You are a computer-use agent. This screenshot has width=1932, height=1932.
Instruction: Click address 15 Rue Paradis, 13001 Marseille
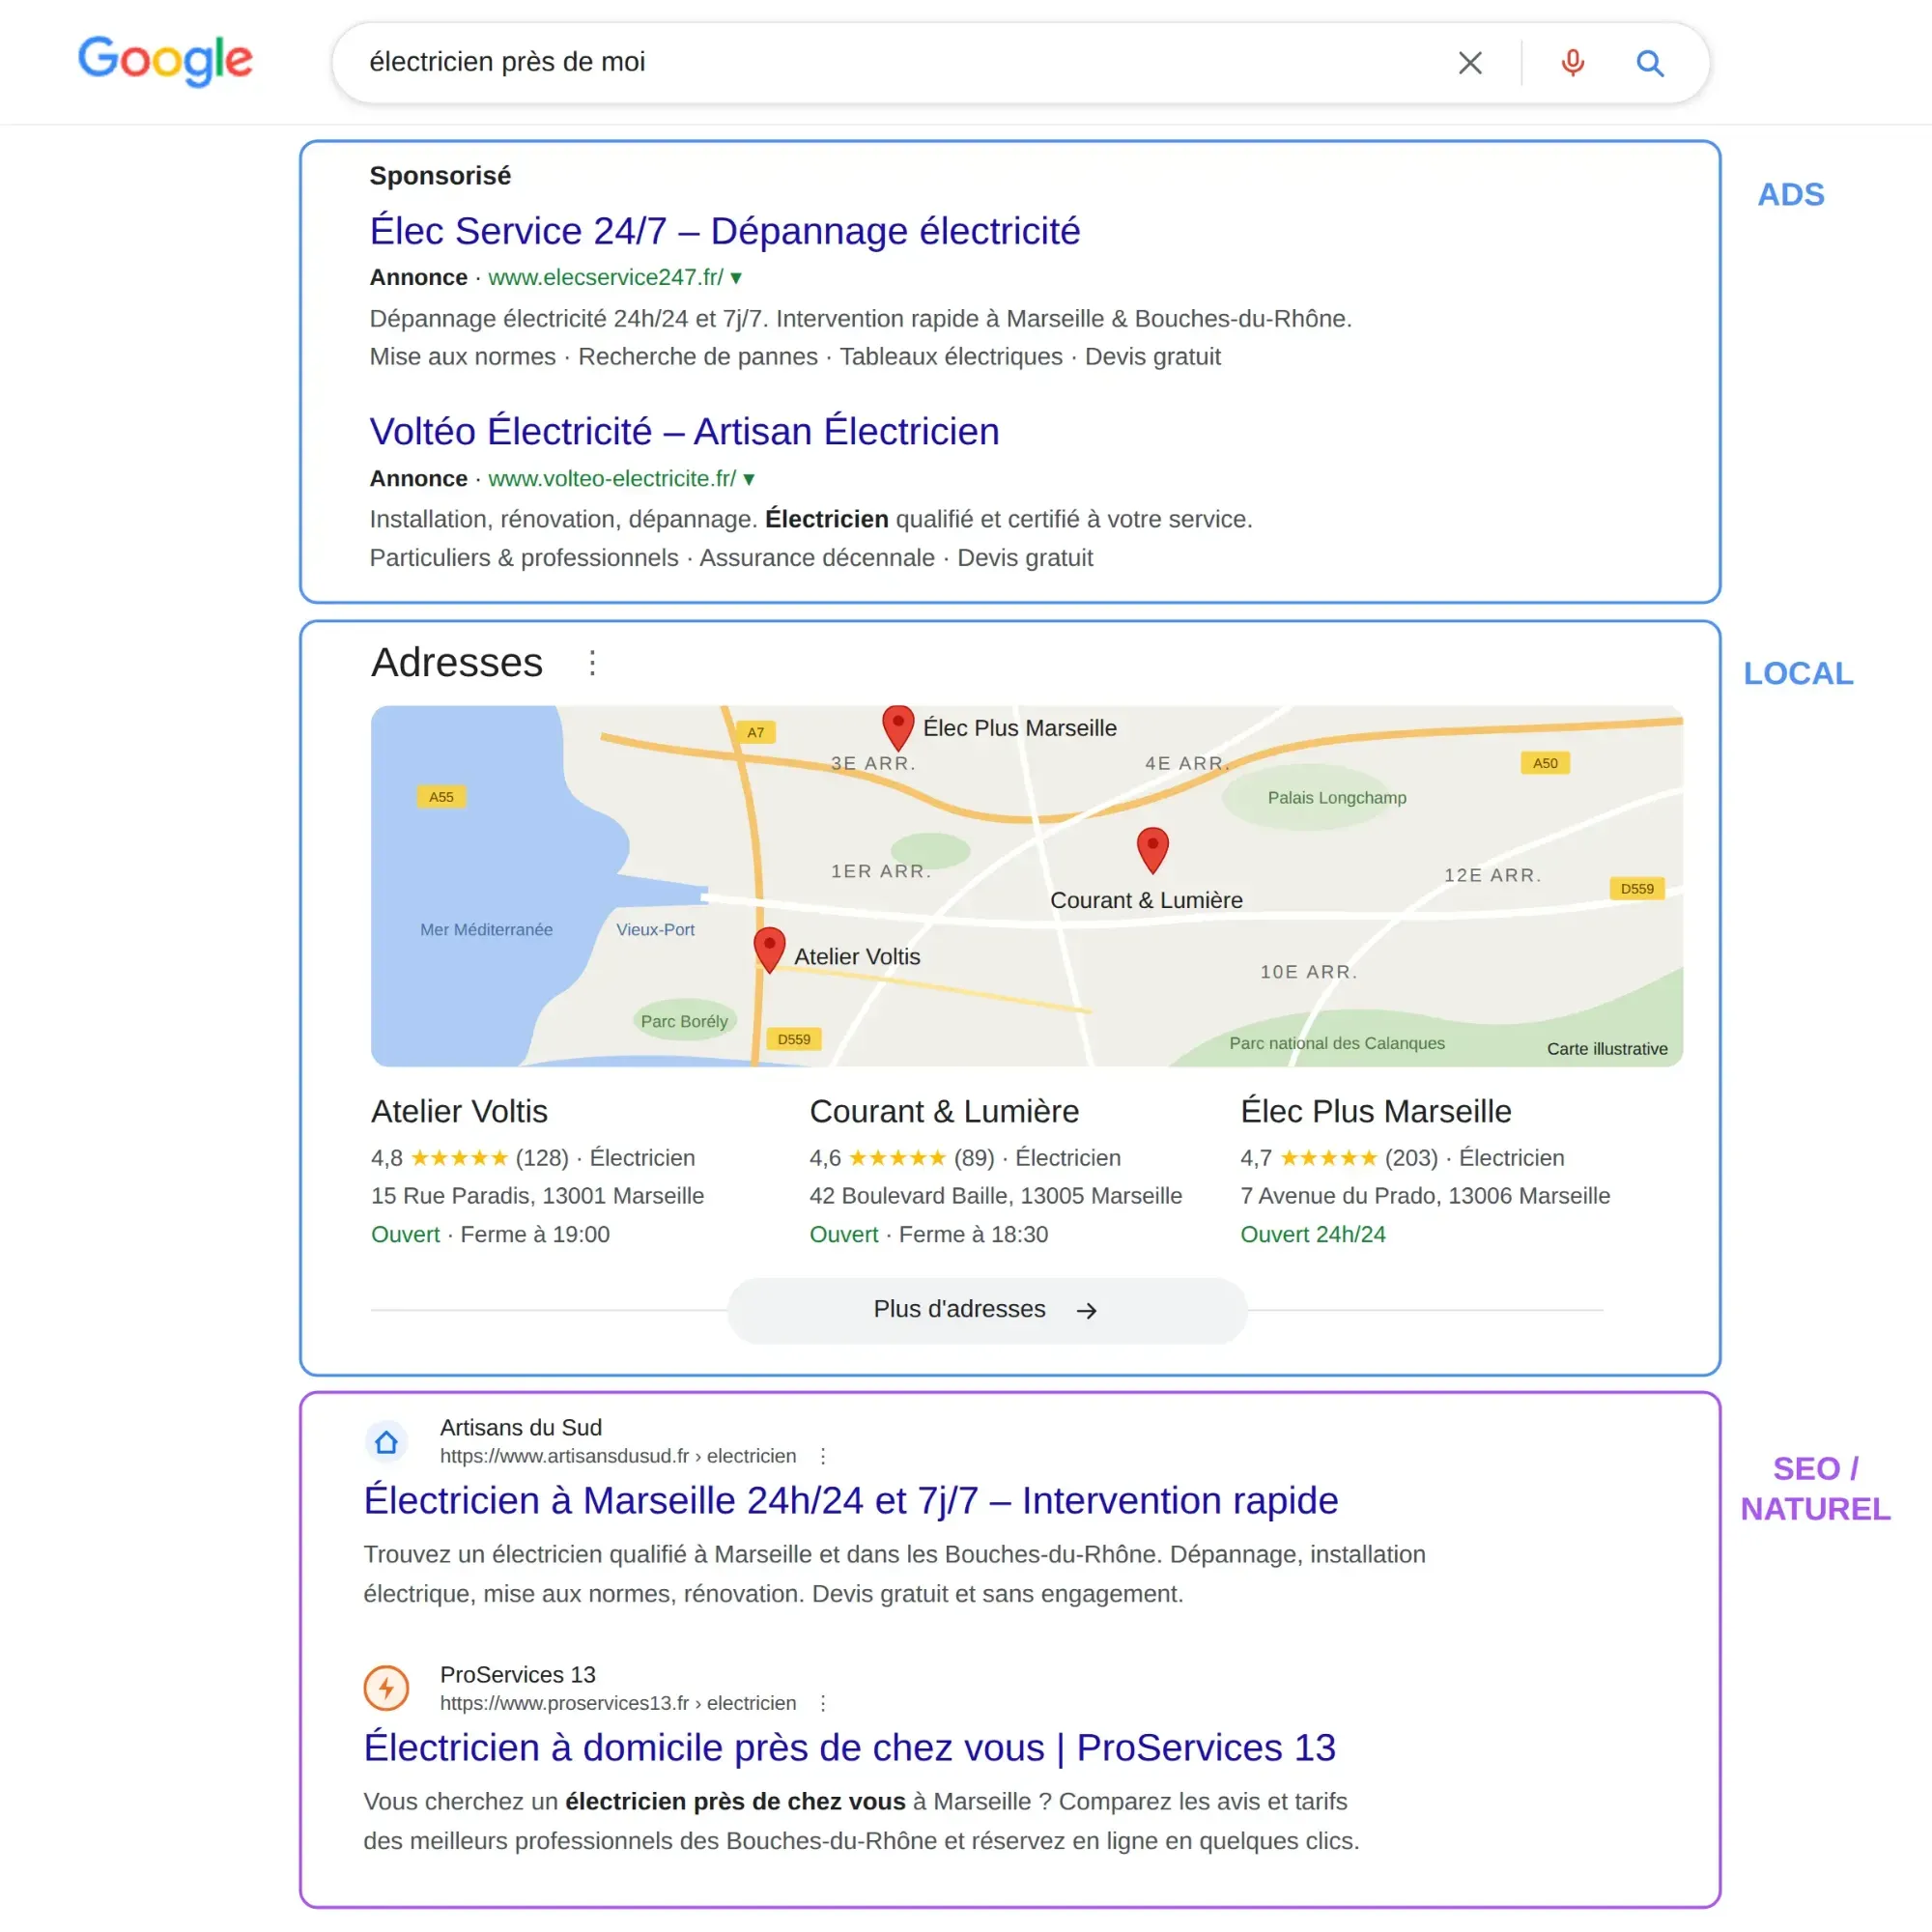[537, 1196]
